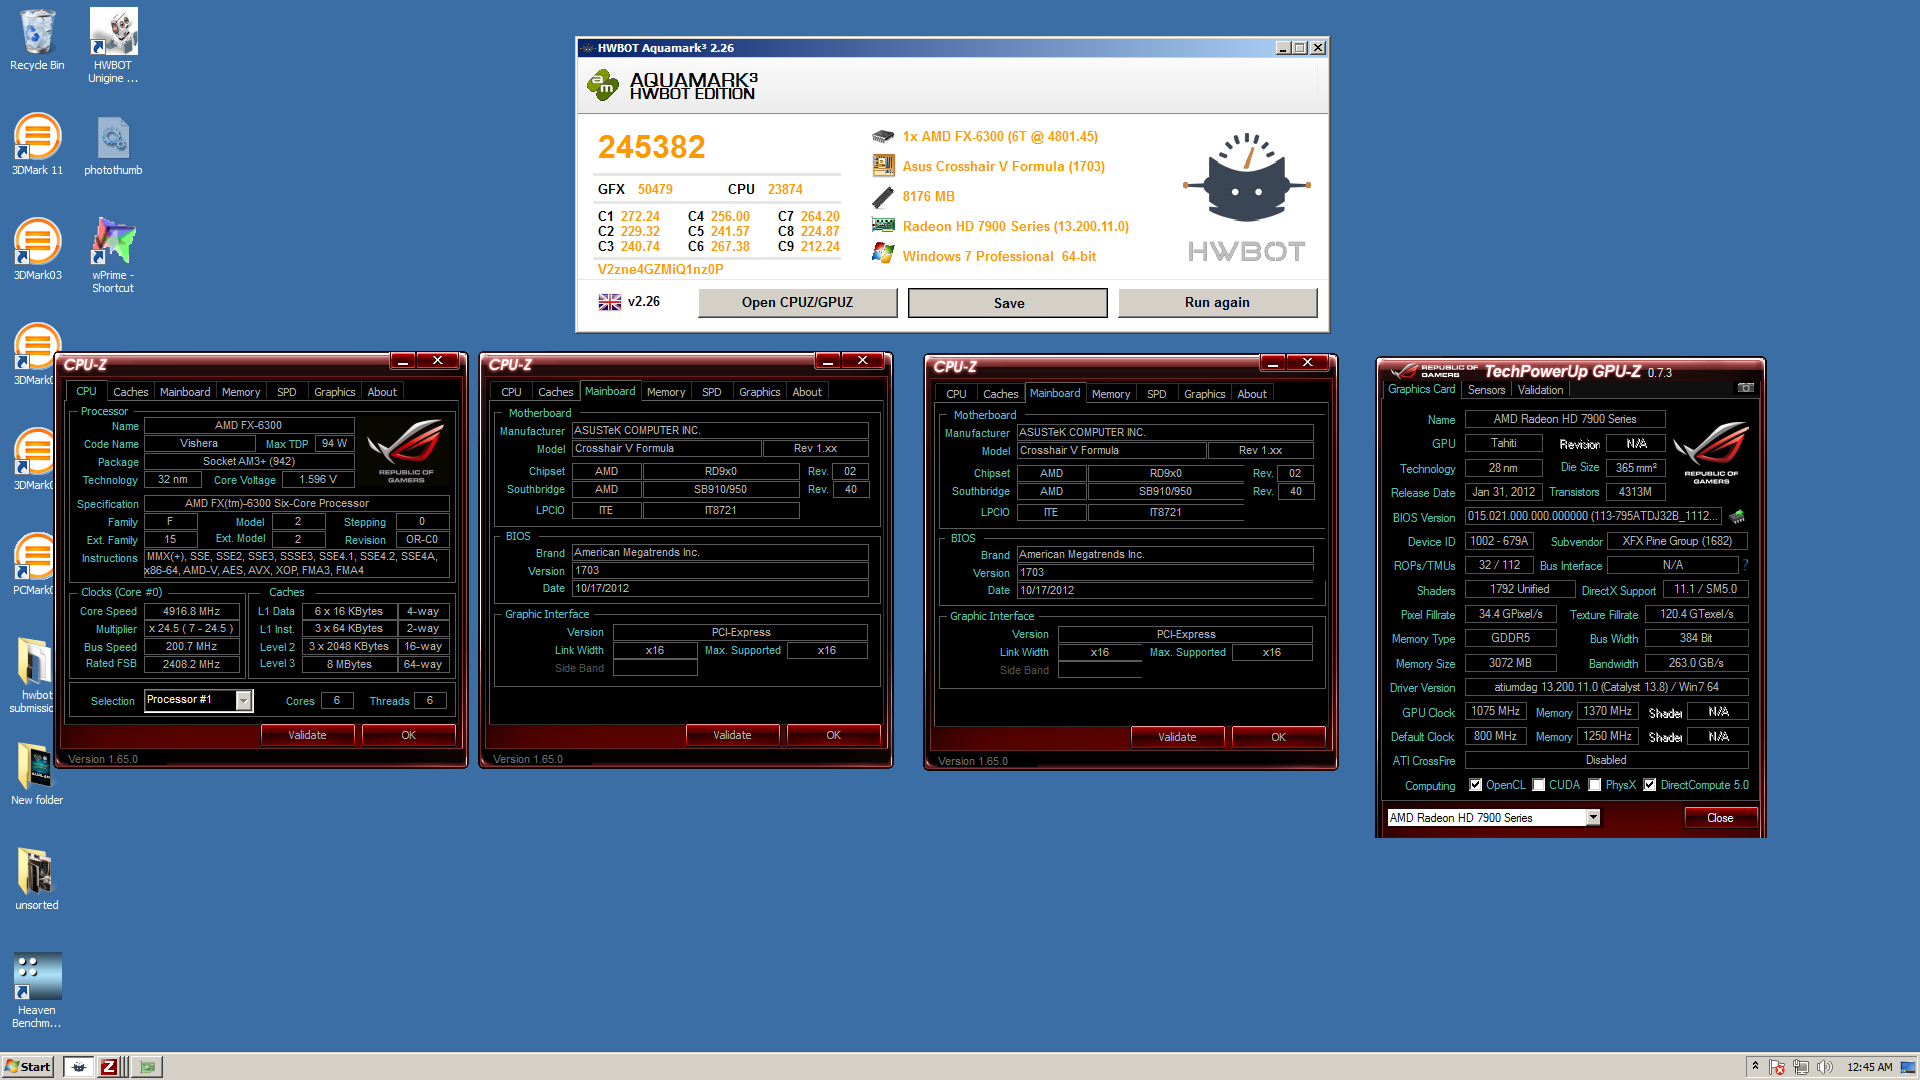Click the BIOS save chip icon in GPU-Z
This screenshot has height=1080, width=1920.
point(1737,517)
